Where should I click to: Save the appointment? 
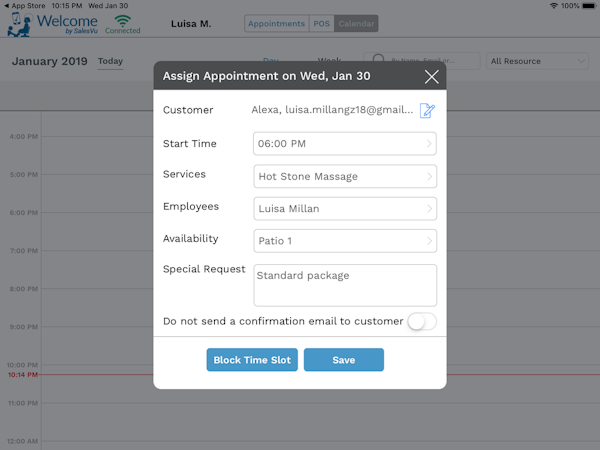click(x=344, y=360)
